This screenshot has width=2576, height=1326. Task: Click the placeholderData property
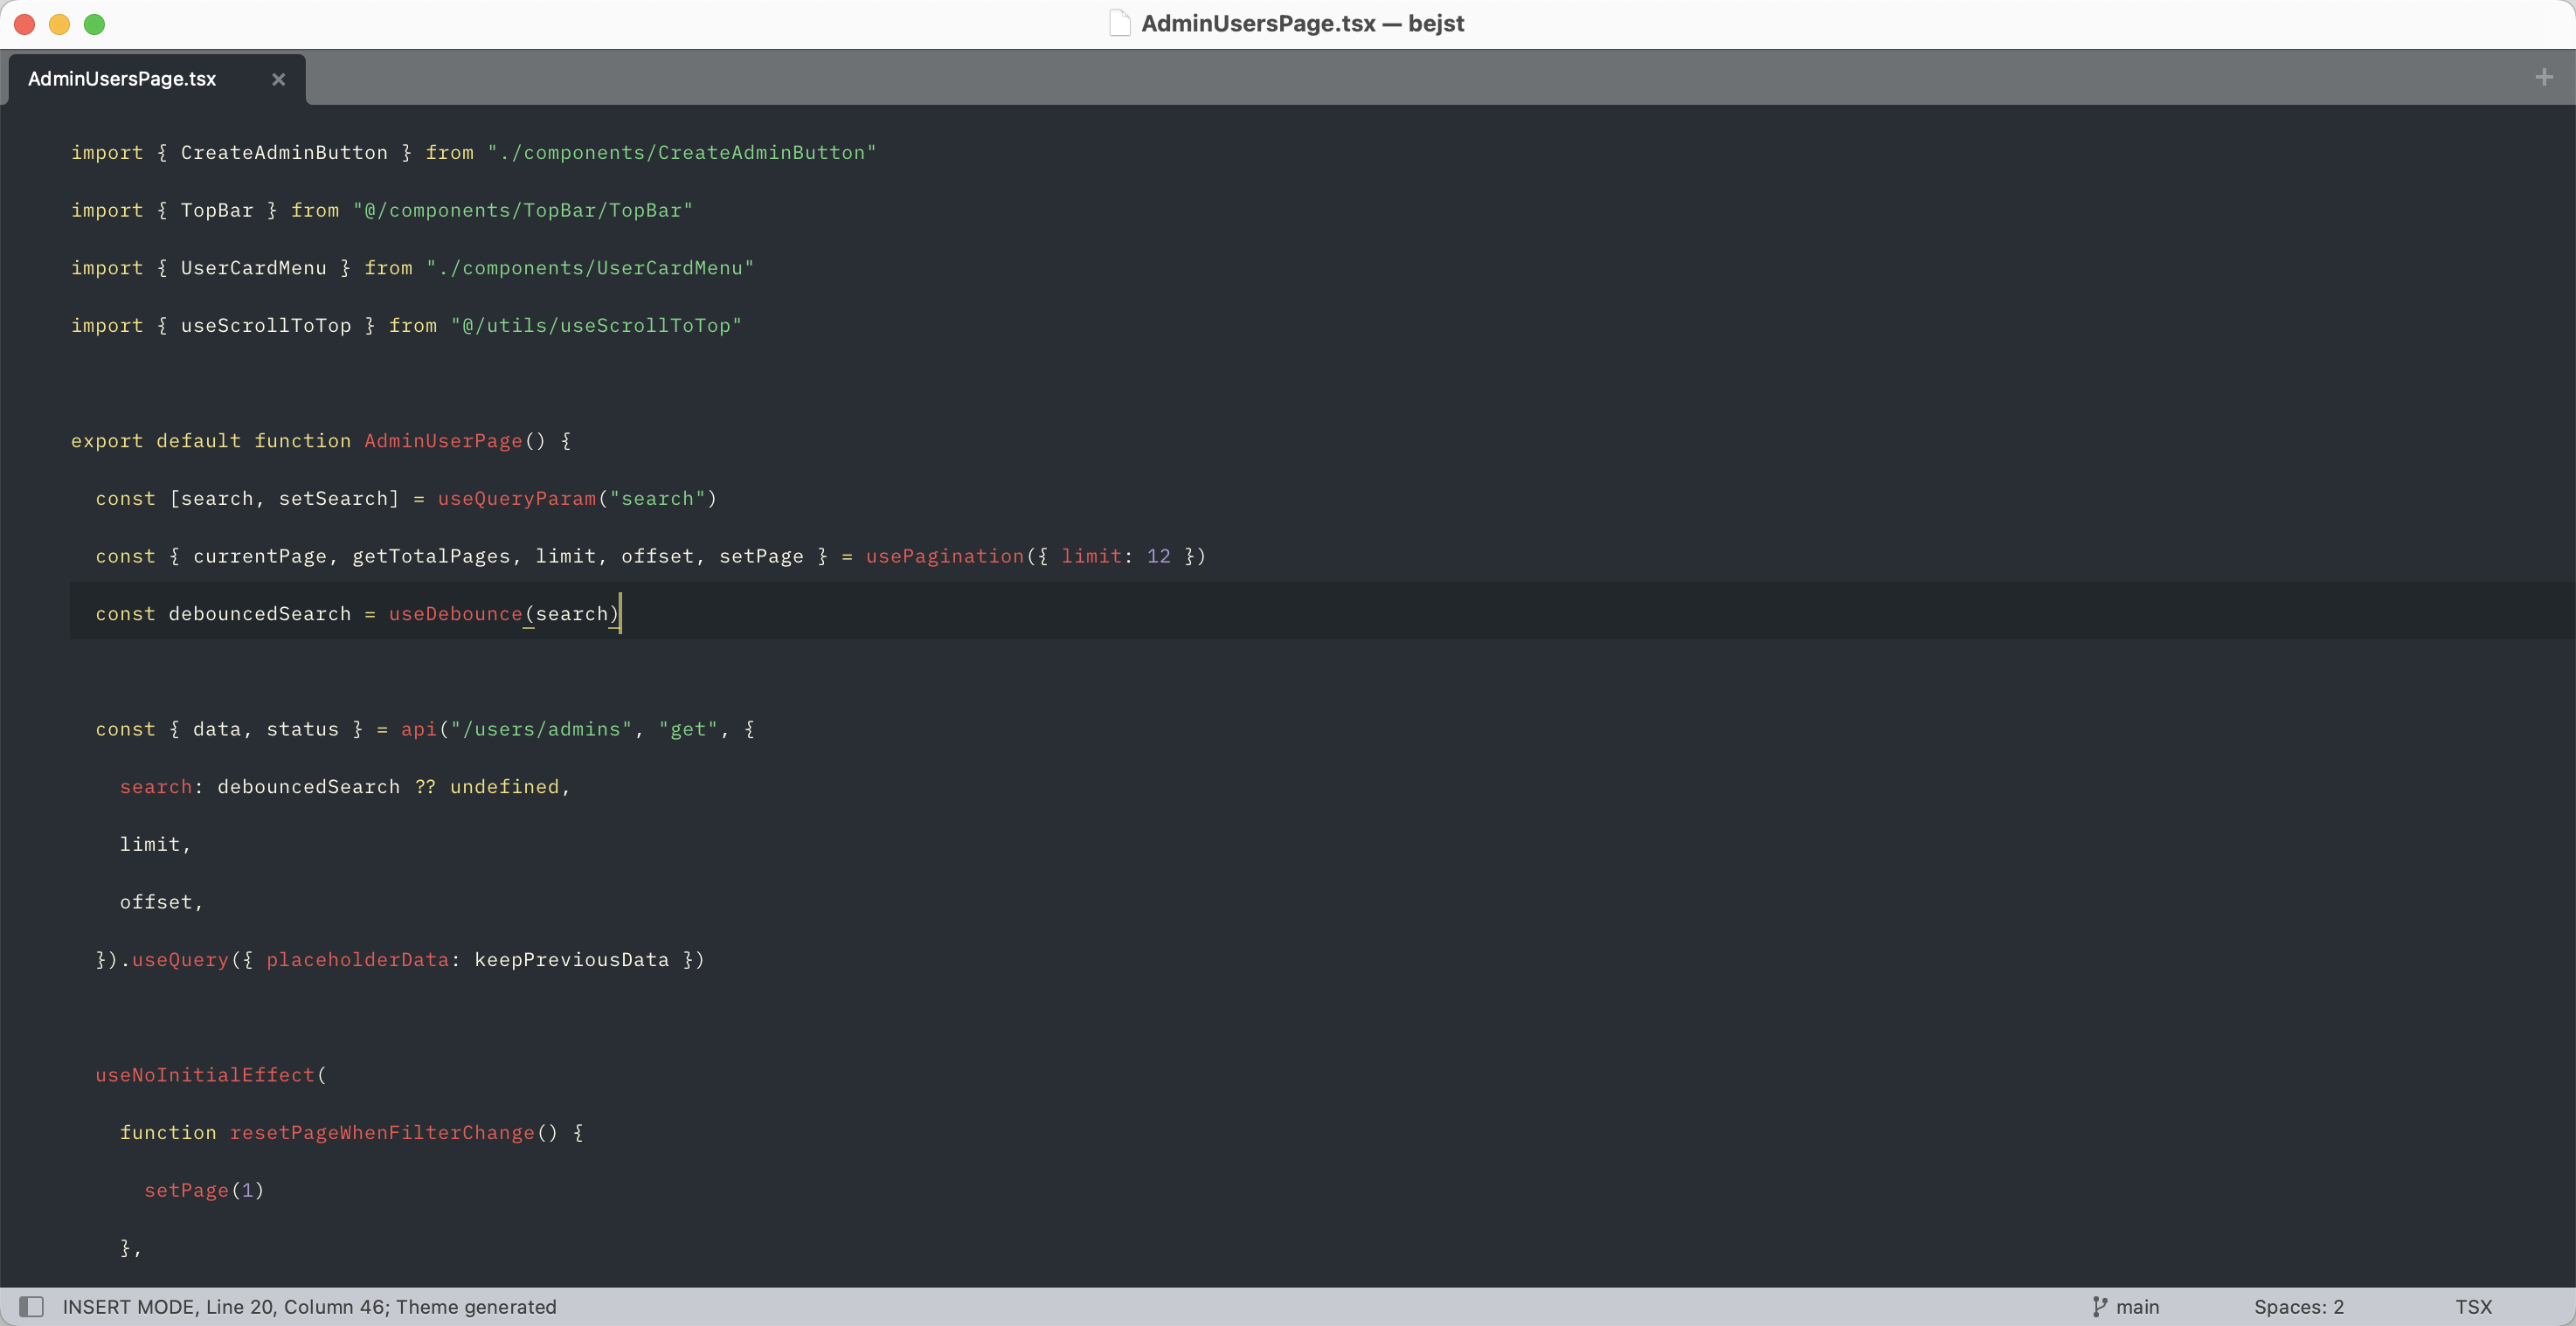[x=357, y=960]
